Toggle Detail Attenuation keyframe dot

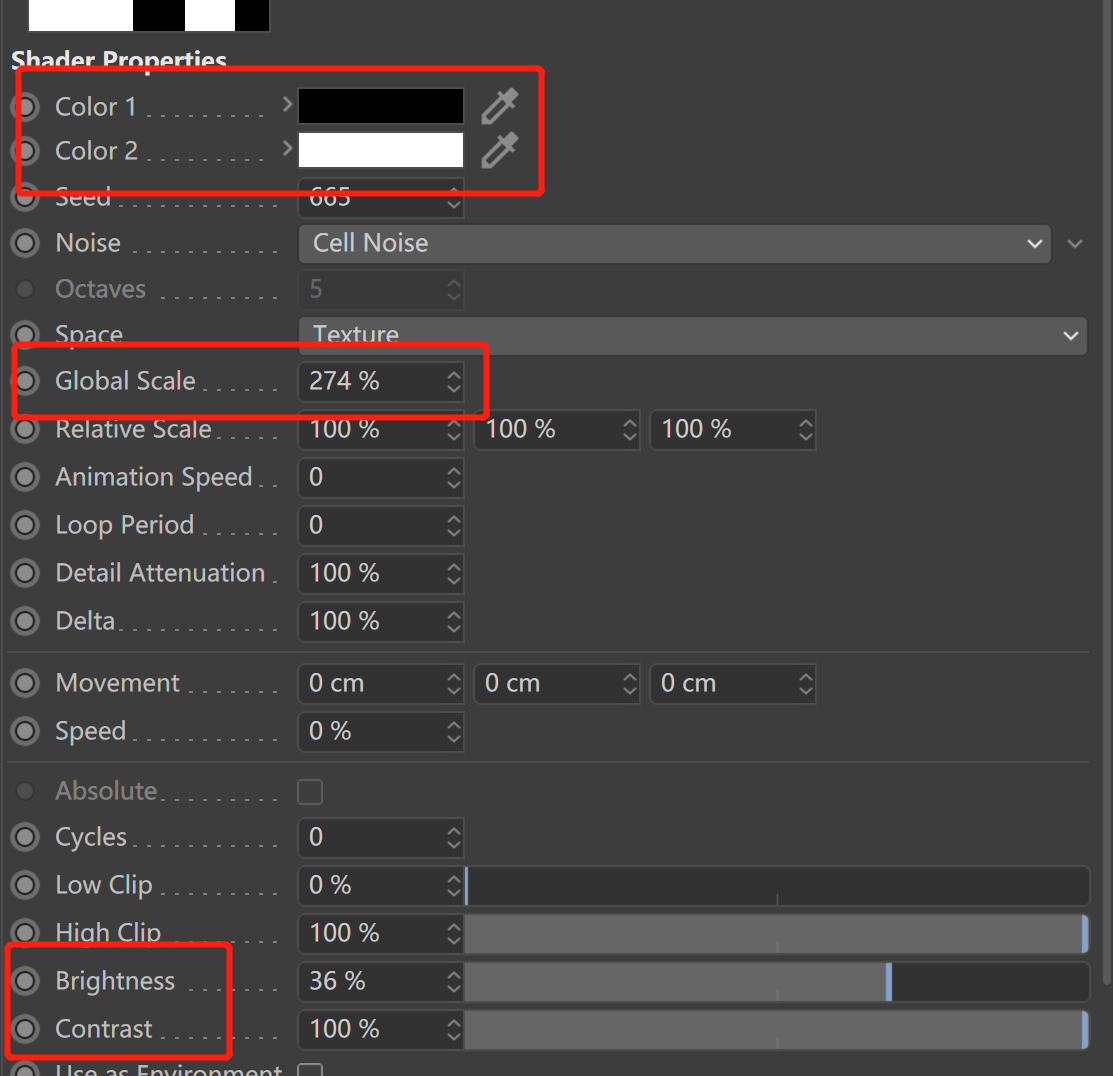[x=26, y=573]
